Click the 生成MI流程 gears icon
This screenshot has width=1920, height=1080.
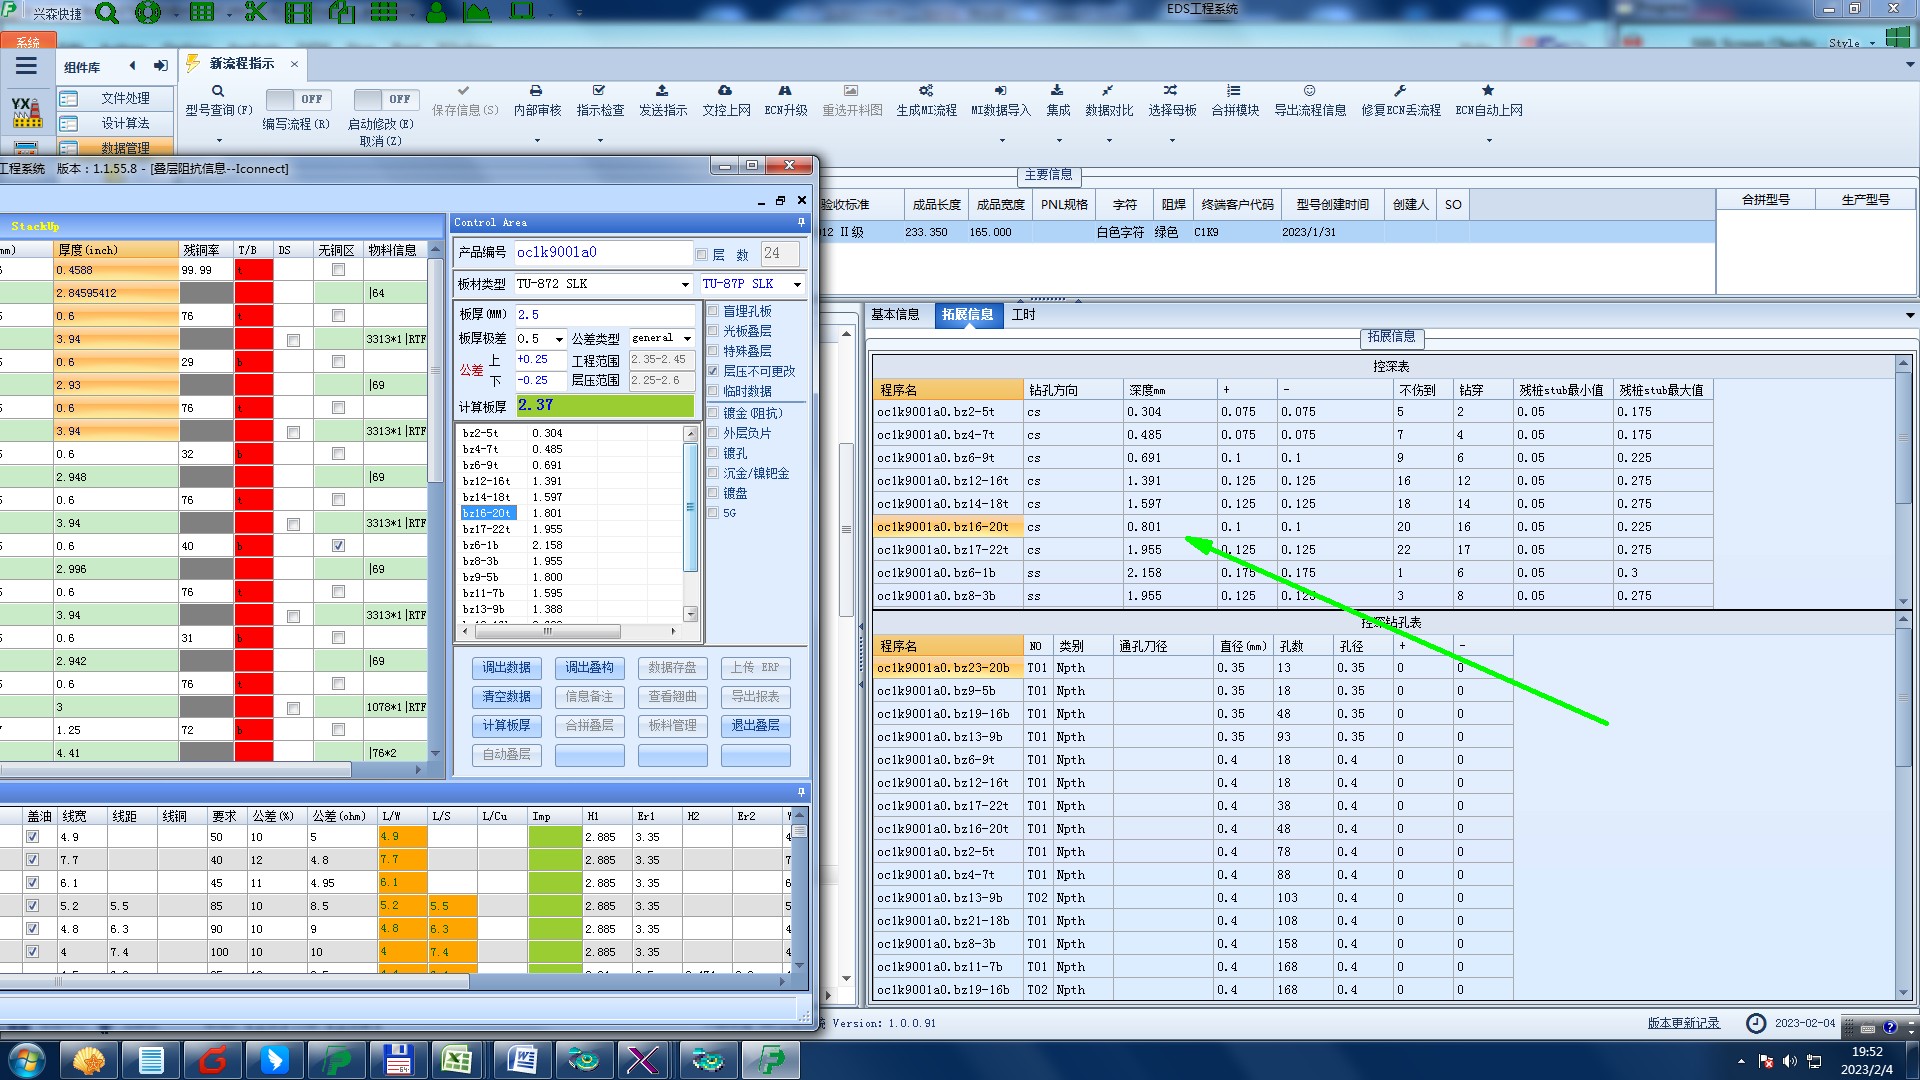click(926, 91)
